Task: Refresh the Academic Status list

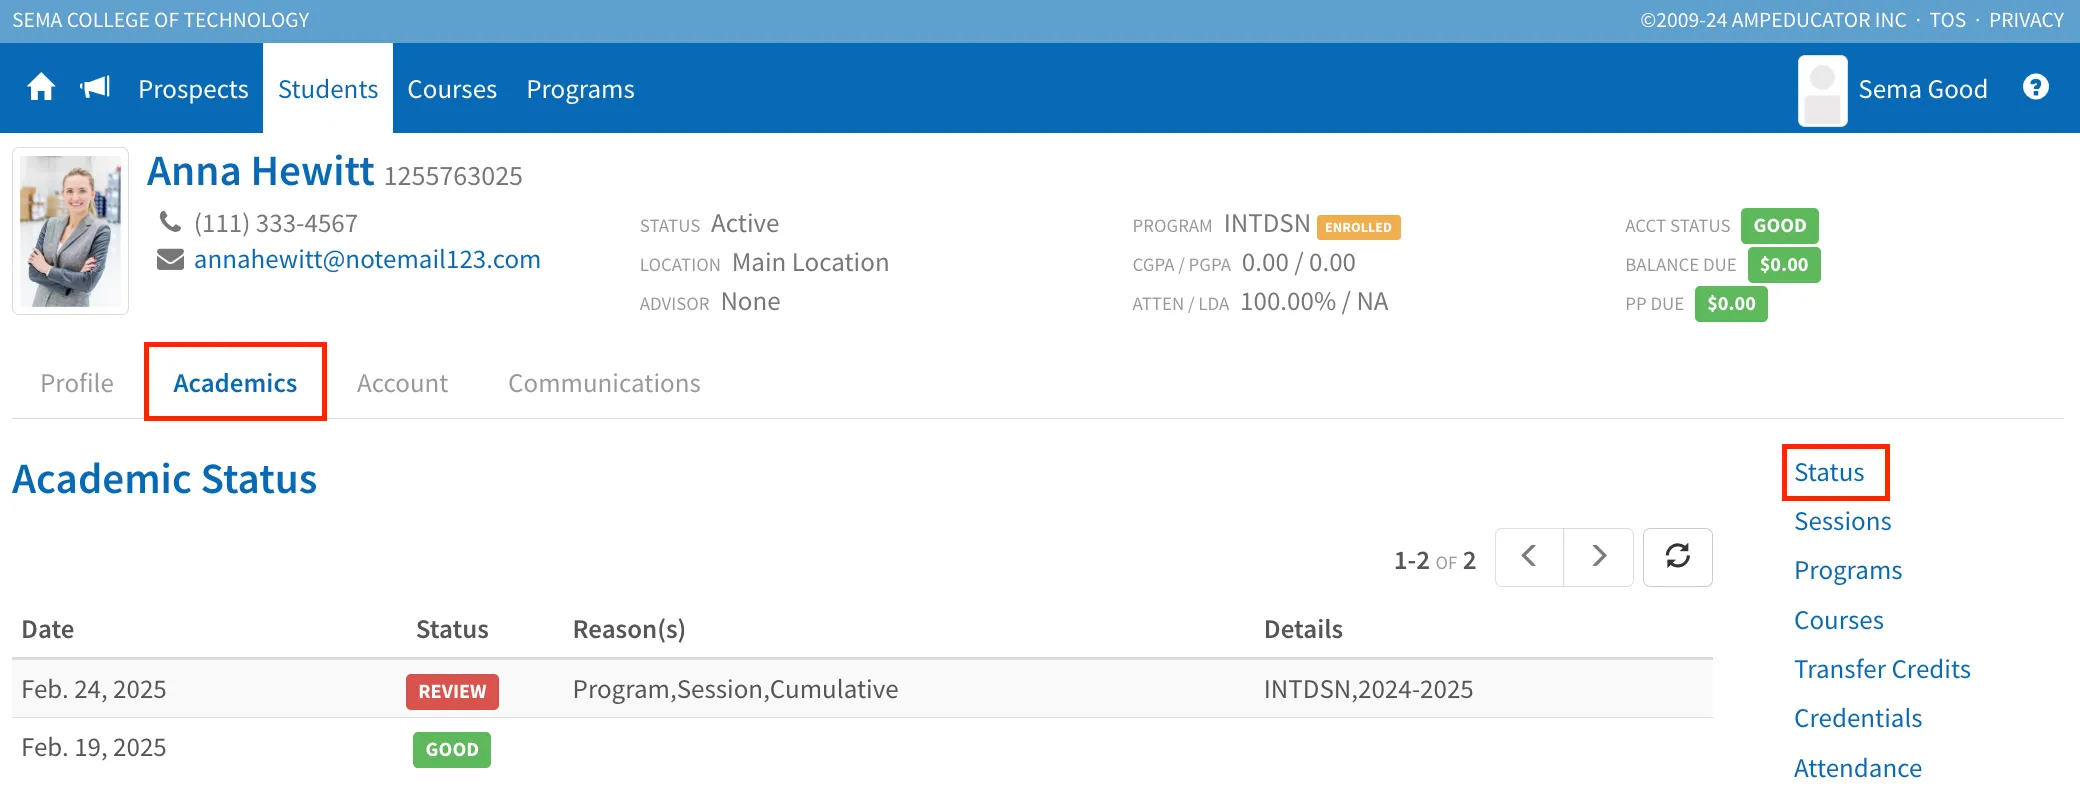Action: click(x=1678, y=557)
